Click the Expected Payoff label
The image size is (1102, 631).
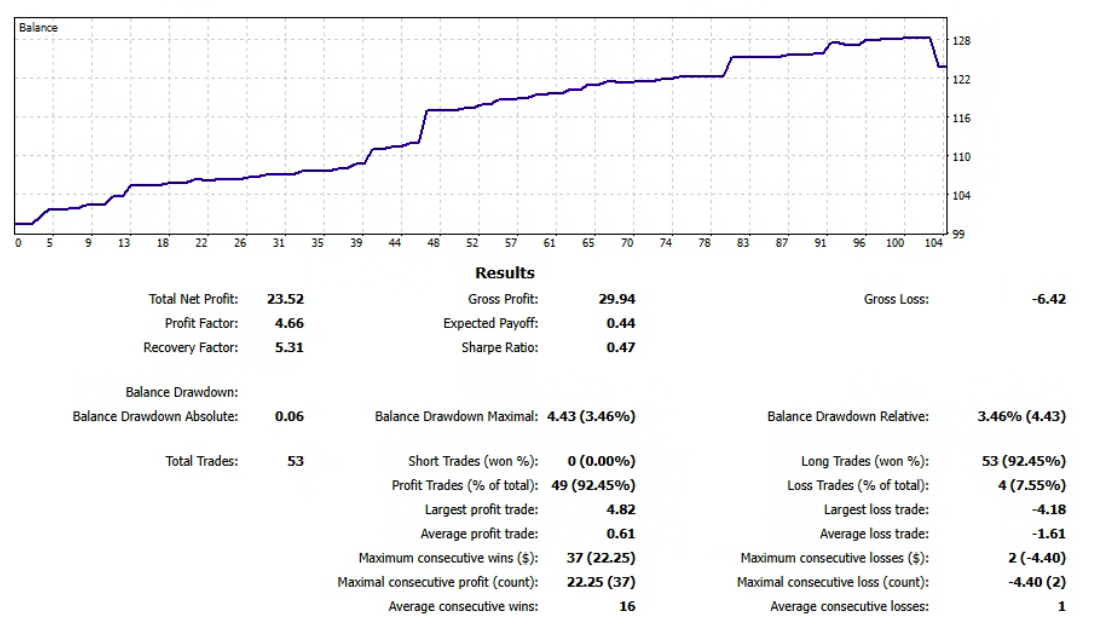tap(490, 324)
